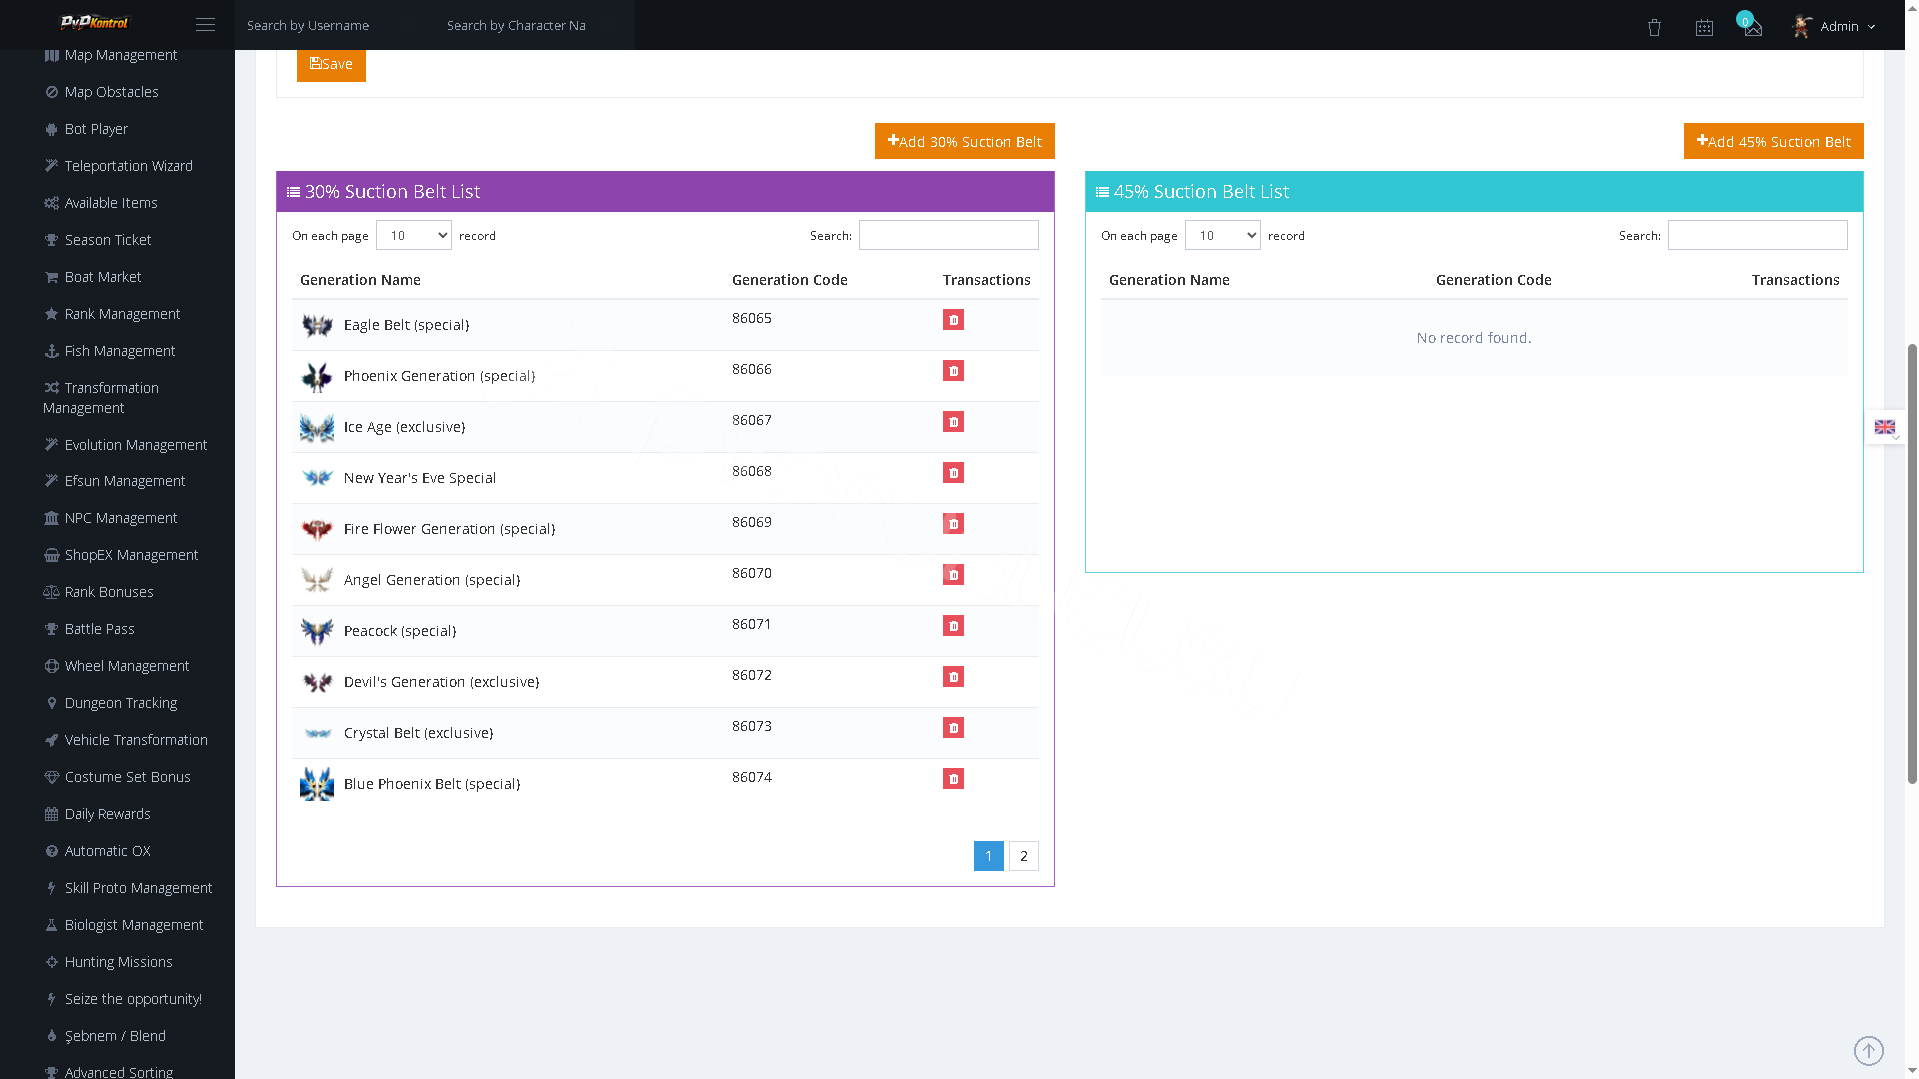Viewport: 1919px width, 1079px height.
Task: Focus the 30% Suction Belt search field
Action: pyautogui.click(x=948, y=235)
